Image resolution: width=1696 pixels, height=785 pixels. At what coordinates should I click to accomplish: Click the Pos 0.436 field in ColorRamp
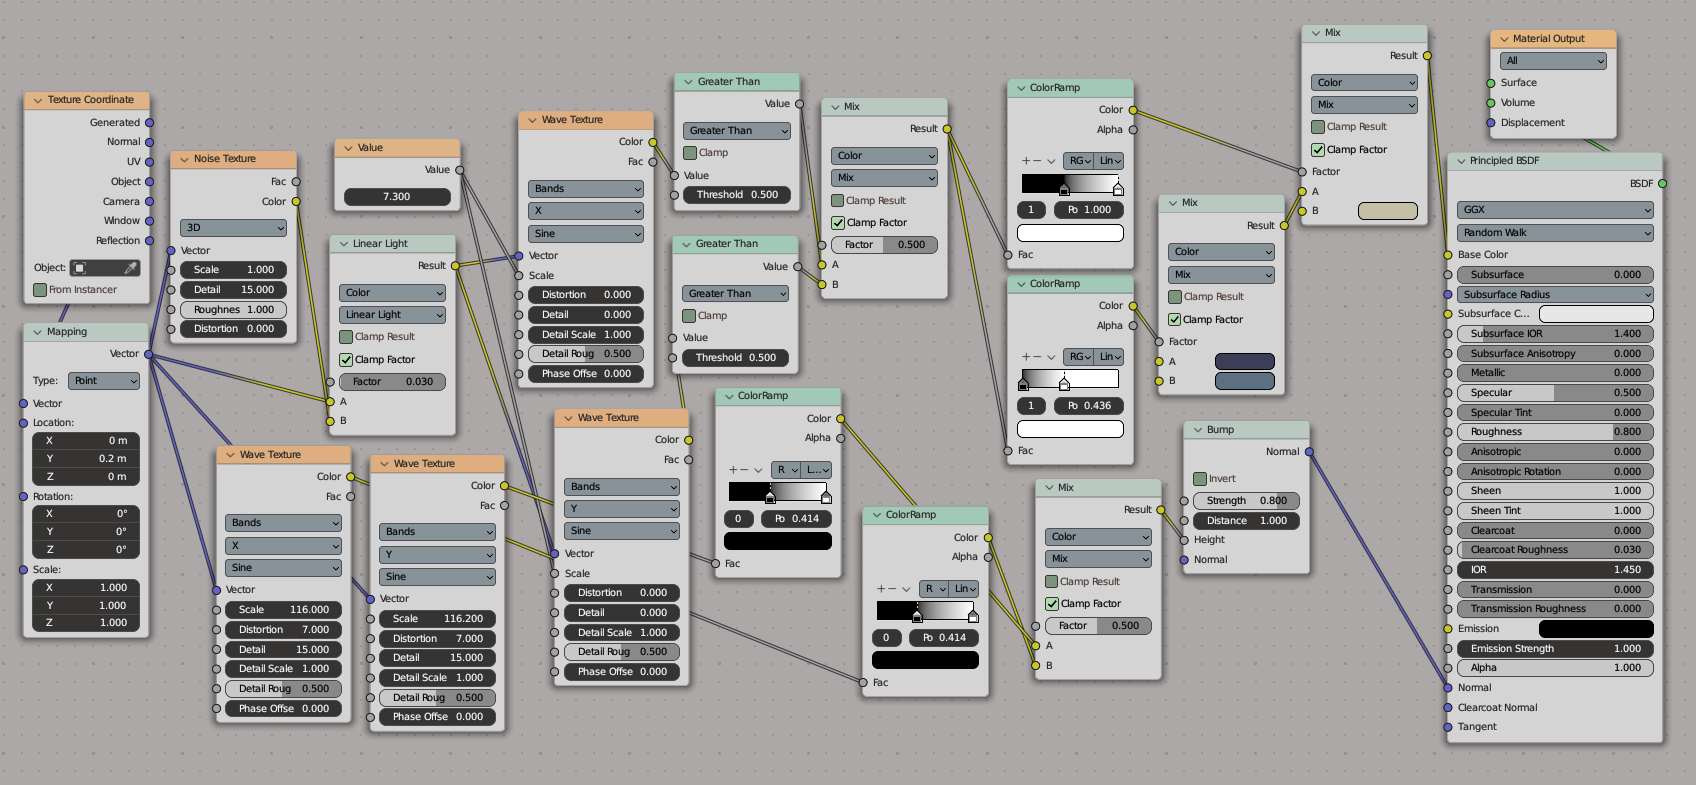point(1089,406)
